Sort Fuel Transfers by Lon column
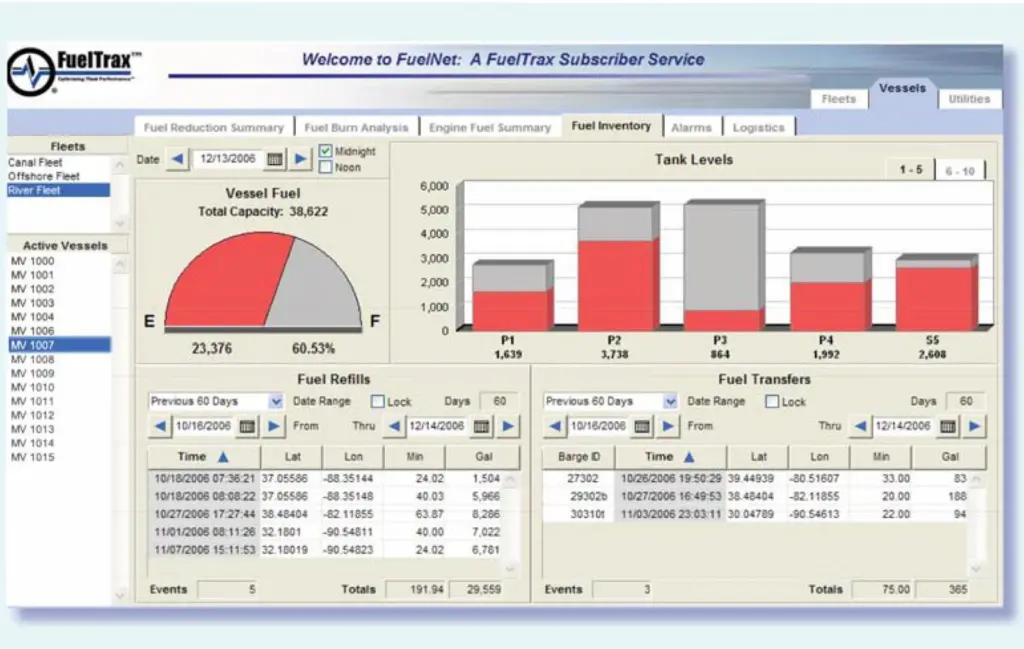Image resolution: width=1024 pixels, height=649 pixels. coord(819,457)
